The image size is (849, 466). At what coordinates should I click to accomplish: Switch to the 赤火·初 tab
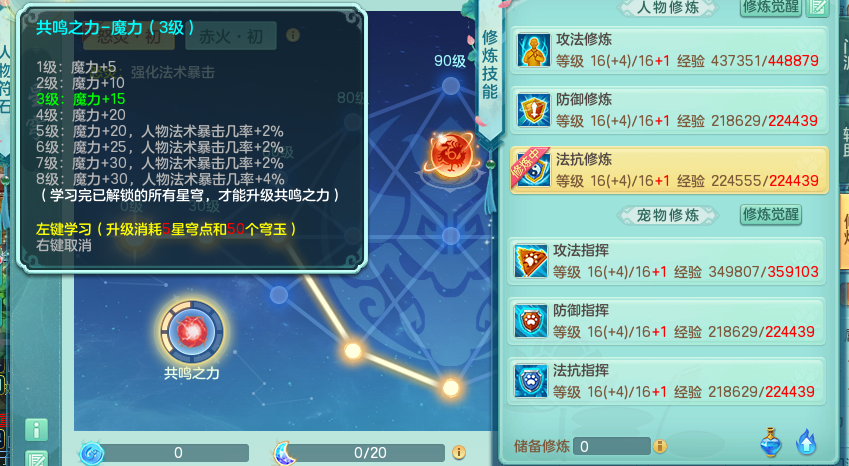[x=231, y=36]
